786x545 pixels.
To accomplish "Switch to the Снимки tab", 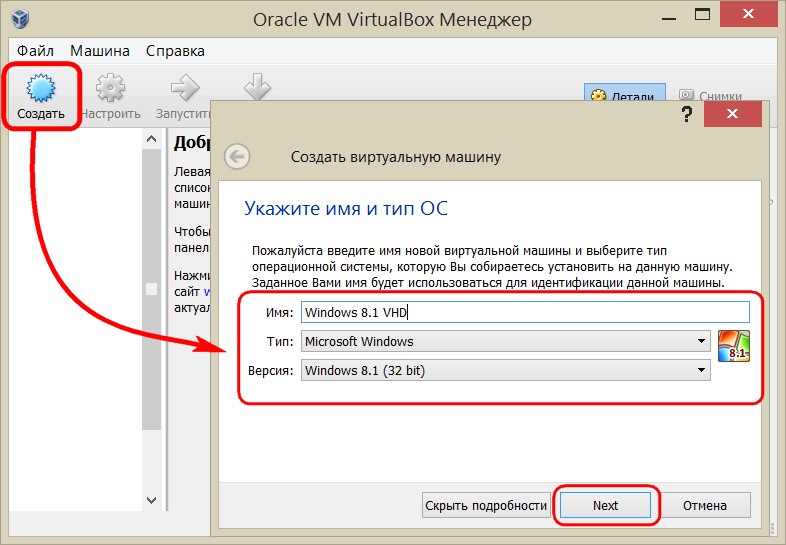I will click(x=712, y=94).
